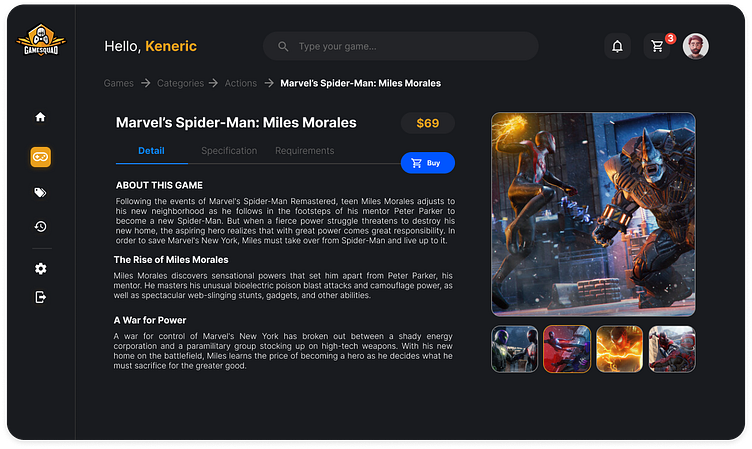Open the History clock sidebar icon
752x449 pixels.
40,226
